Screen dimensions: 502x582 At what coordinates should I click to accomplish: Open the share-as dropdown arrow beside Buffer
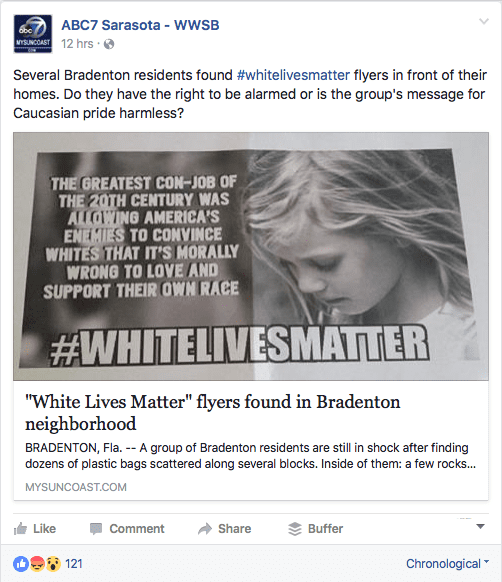click(480, 526)
